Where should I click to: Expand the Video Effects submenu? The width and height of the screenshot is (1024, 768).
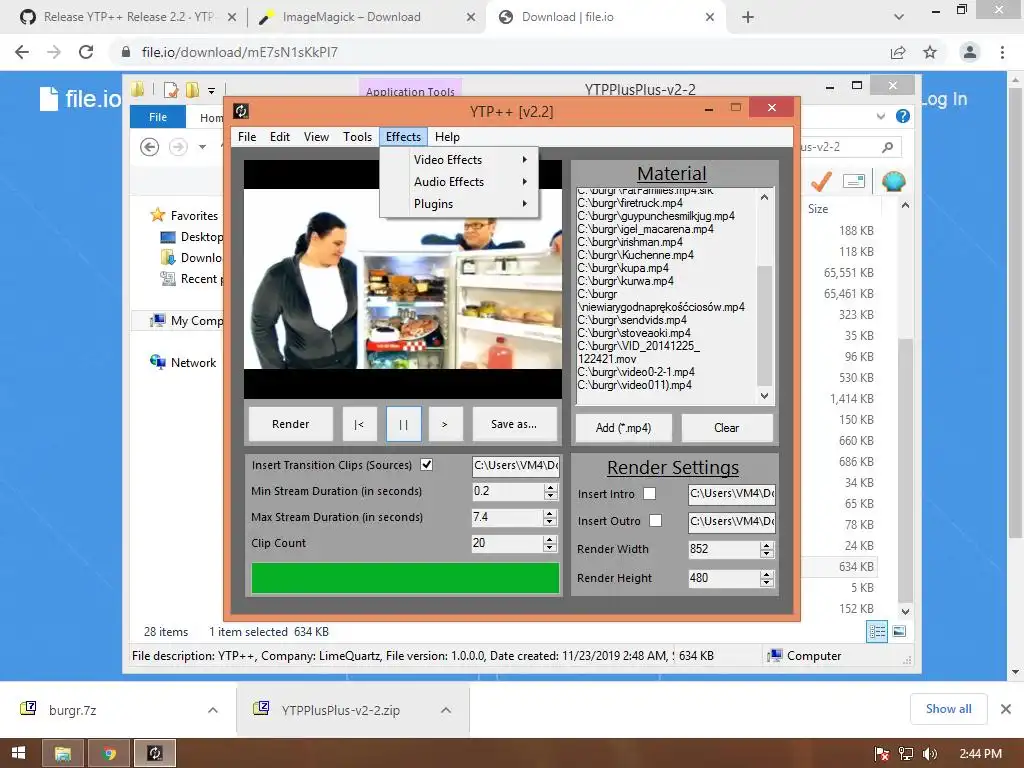point(459,159)
